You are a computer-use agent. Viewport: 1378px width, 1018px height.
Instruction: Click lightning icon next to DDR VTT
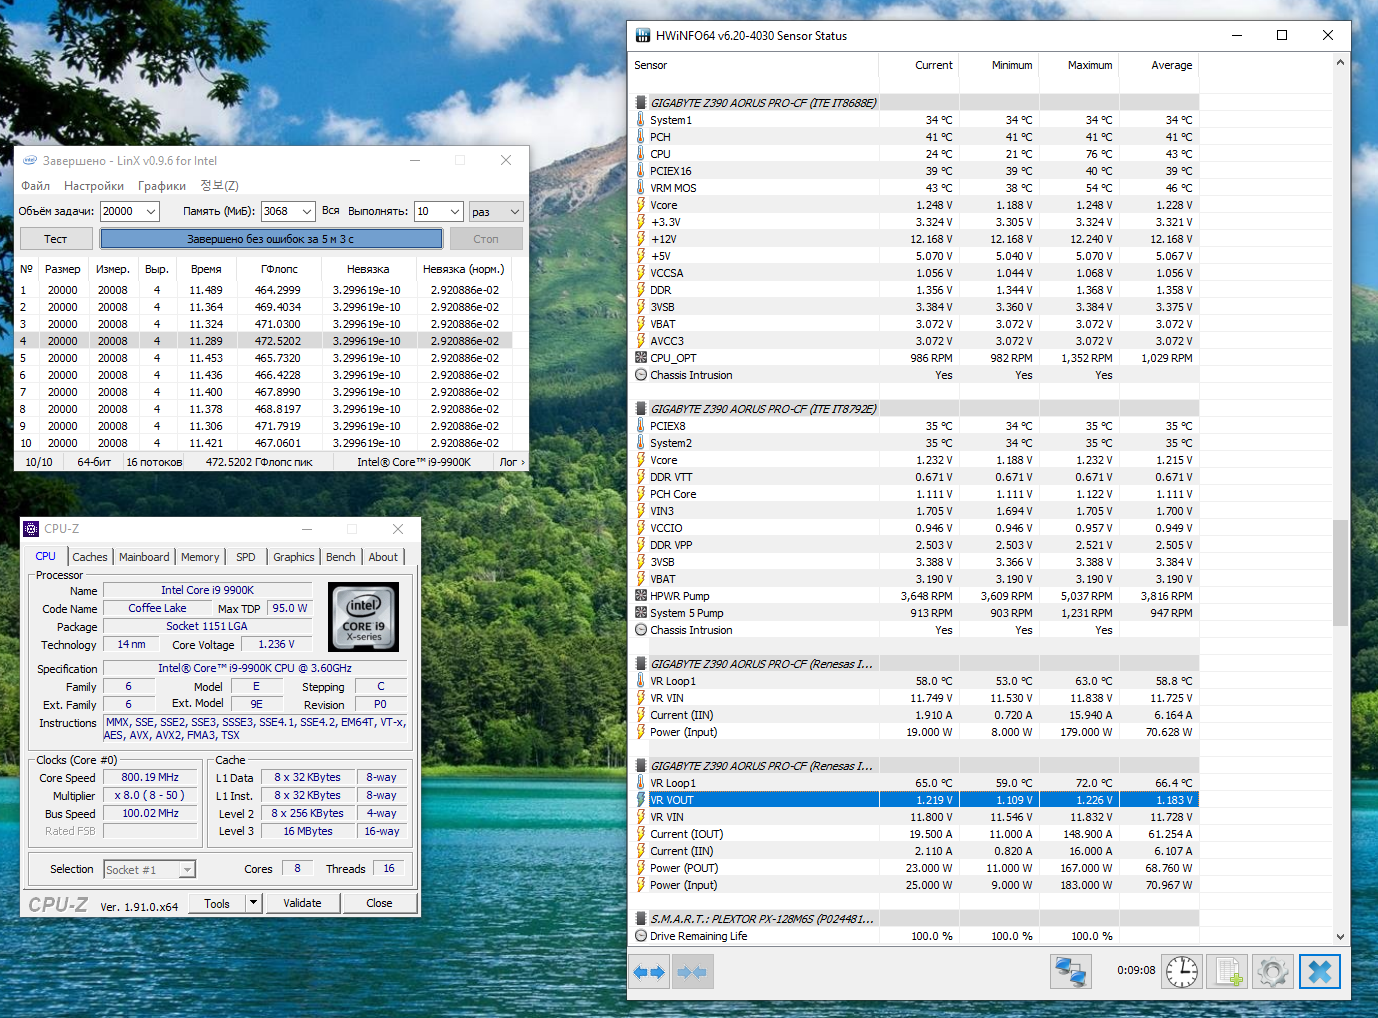641,477
